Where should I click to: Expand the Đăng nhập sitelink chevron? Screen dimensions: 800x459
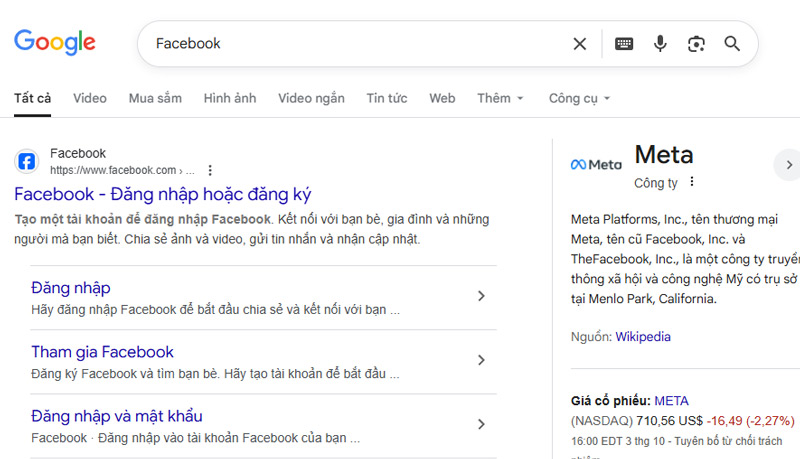481,296
